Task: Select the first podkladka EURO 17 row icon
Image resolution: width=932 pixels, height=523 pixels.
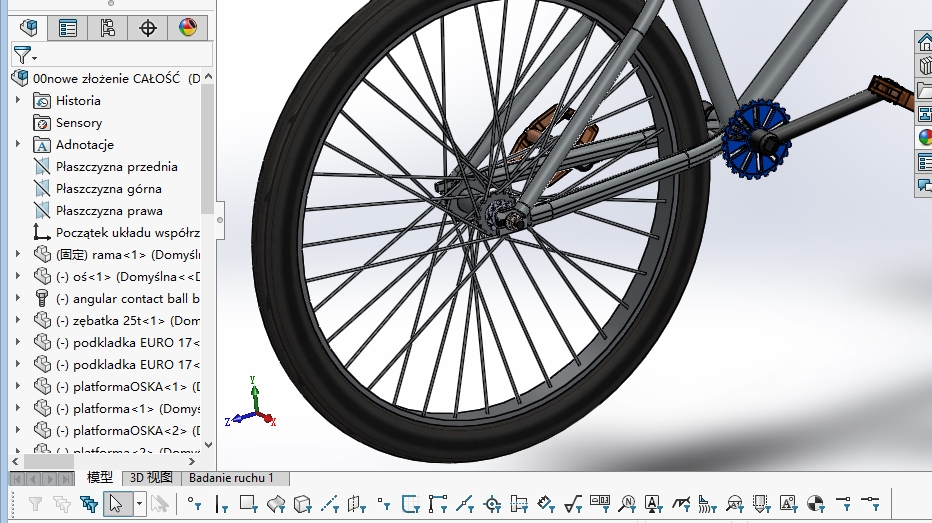Action: (42, 342)
